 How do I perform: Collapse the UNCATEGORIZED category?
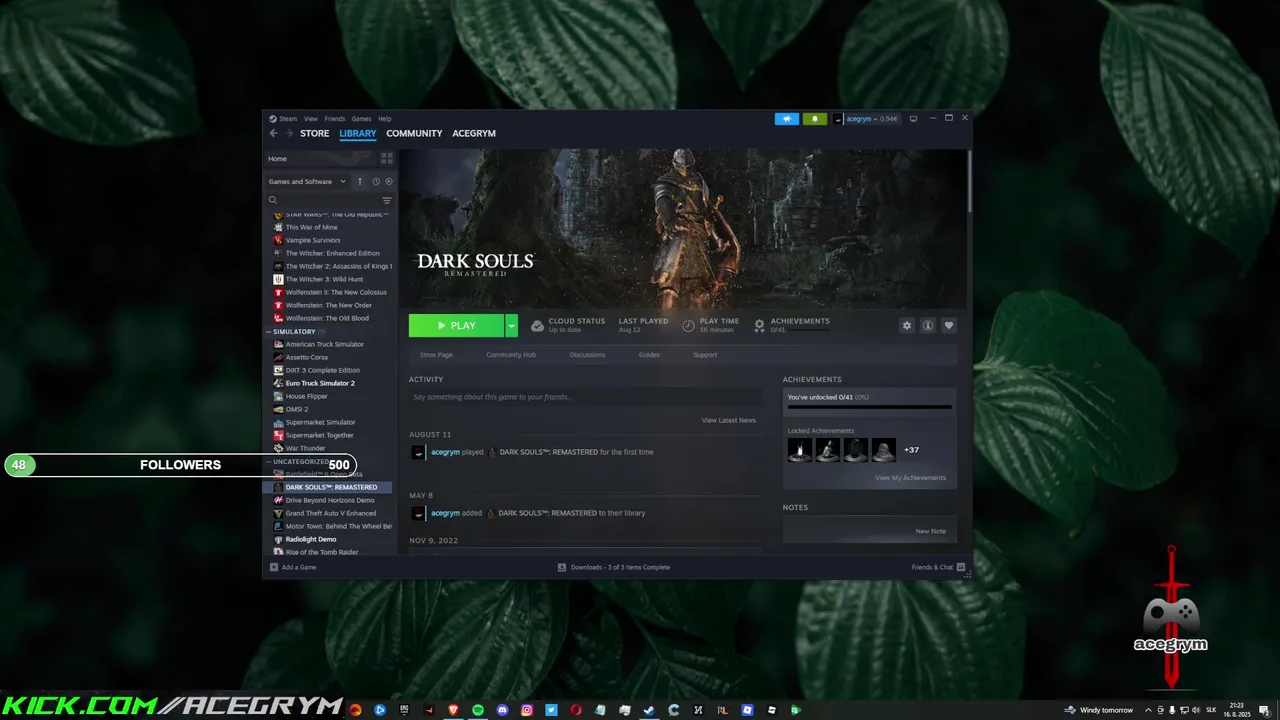pyautogui.click(x=269, y=462)
